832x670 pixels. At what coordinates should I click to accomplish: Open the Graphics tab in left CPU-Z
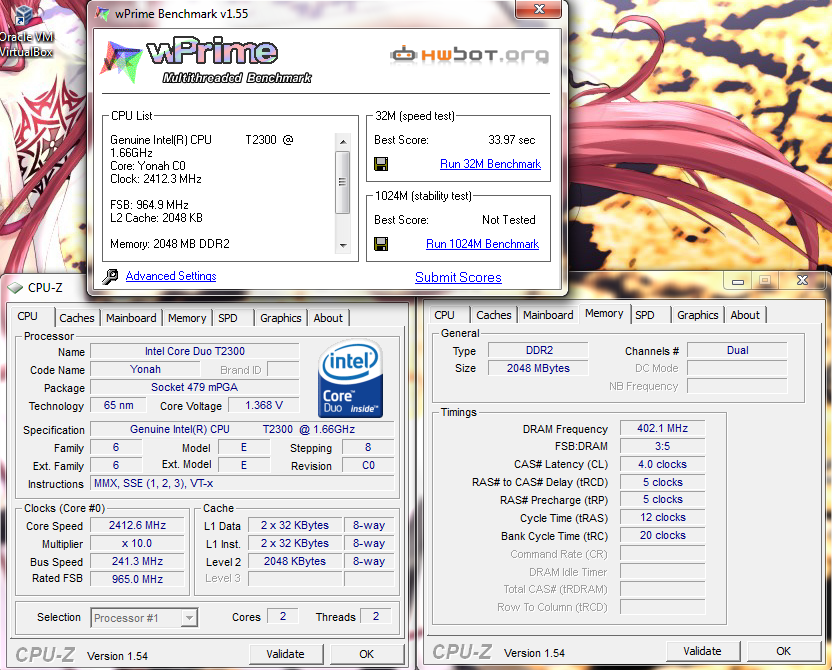[281, 318]
